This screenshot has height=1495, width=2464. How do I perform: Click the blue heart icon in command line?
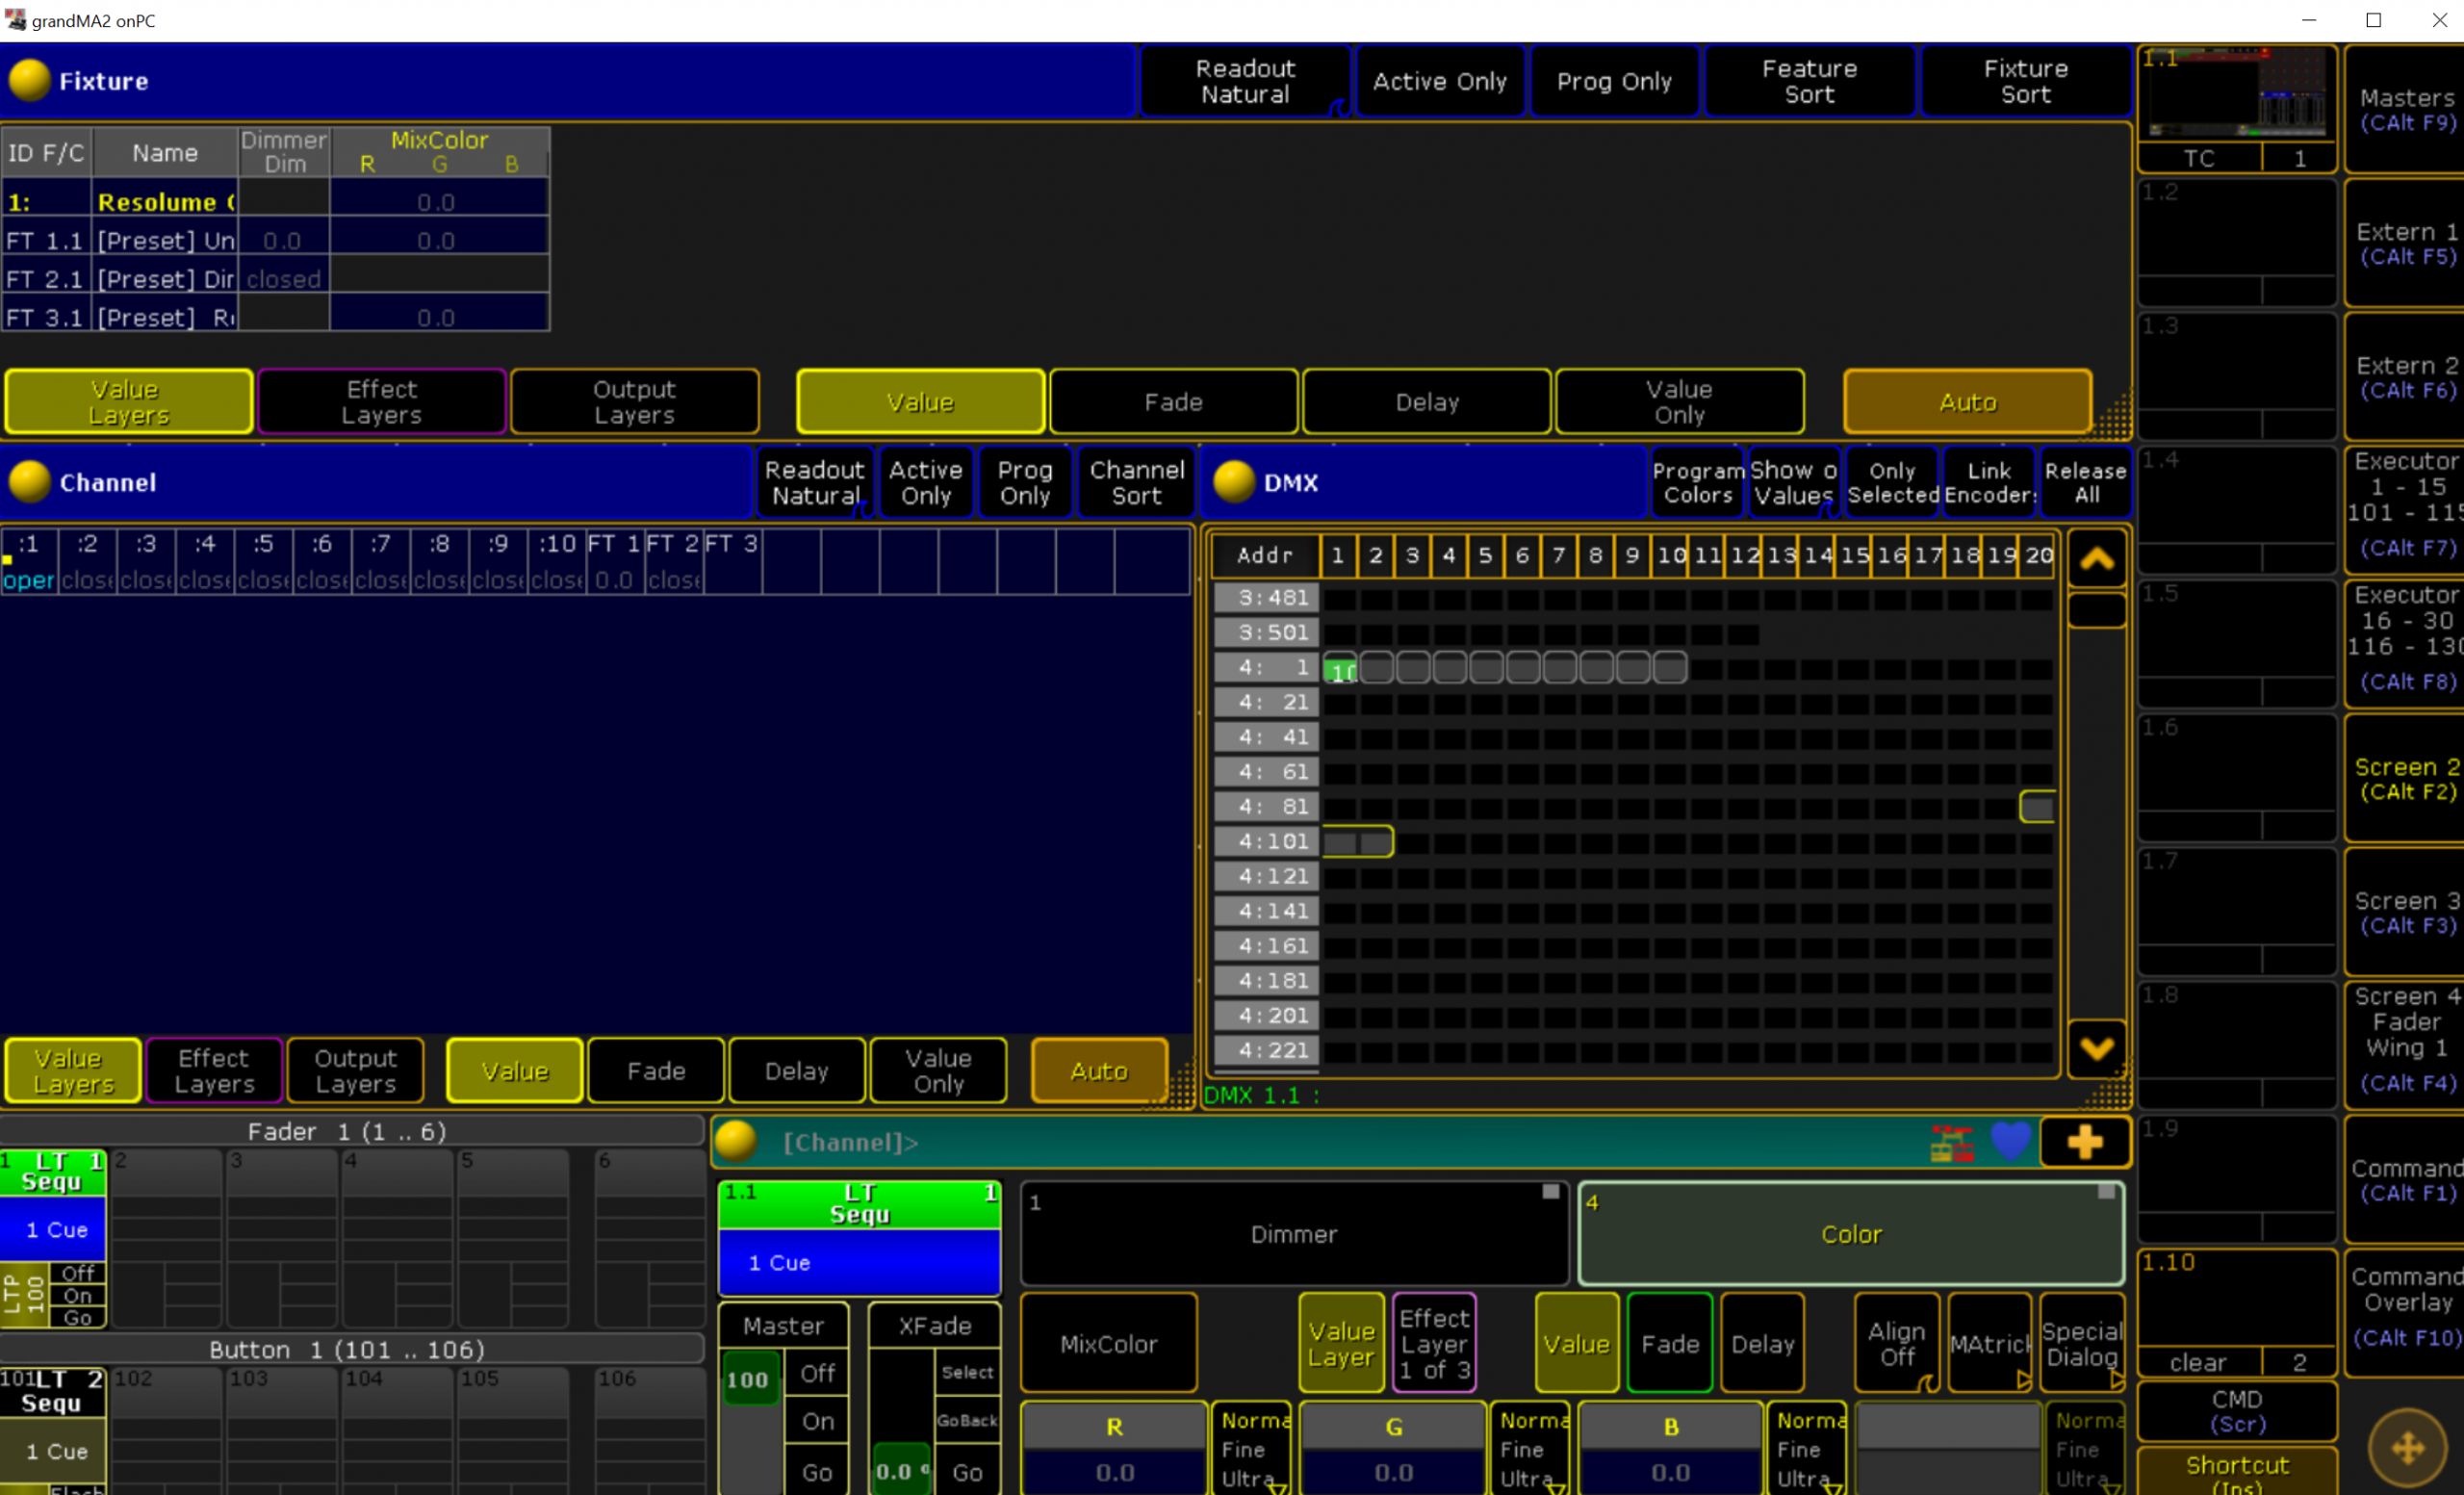point(2010,1141)
